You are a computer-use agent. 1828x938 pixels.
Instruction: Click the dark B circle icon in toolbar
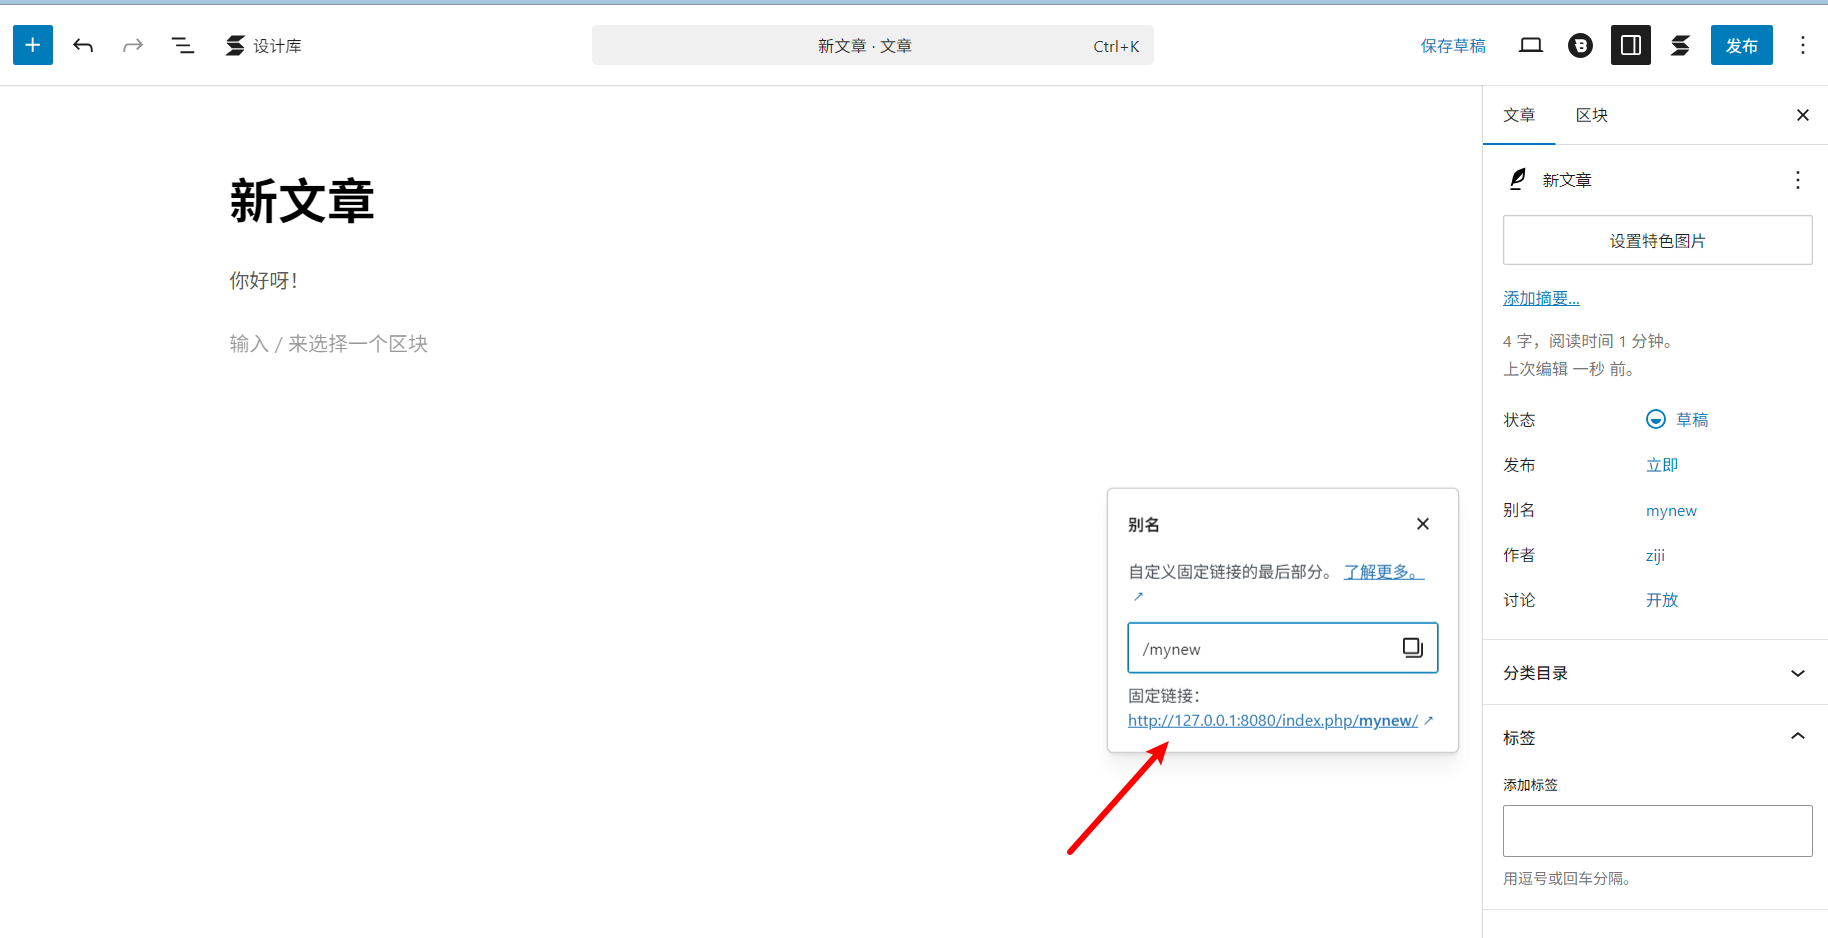[1580, 45]
